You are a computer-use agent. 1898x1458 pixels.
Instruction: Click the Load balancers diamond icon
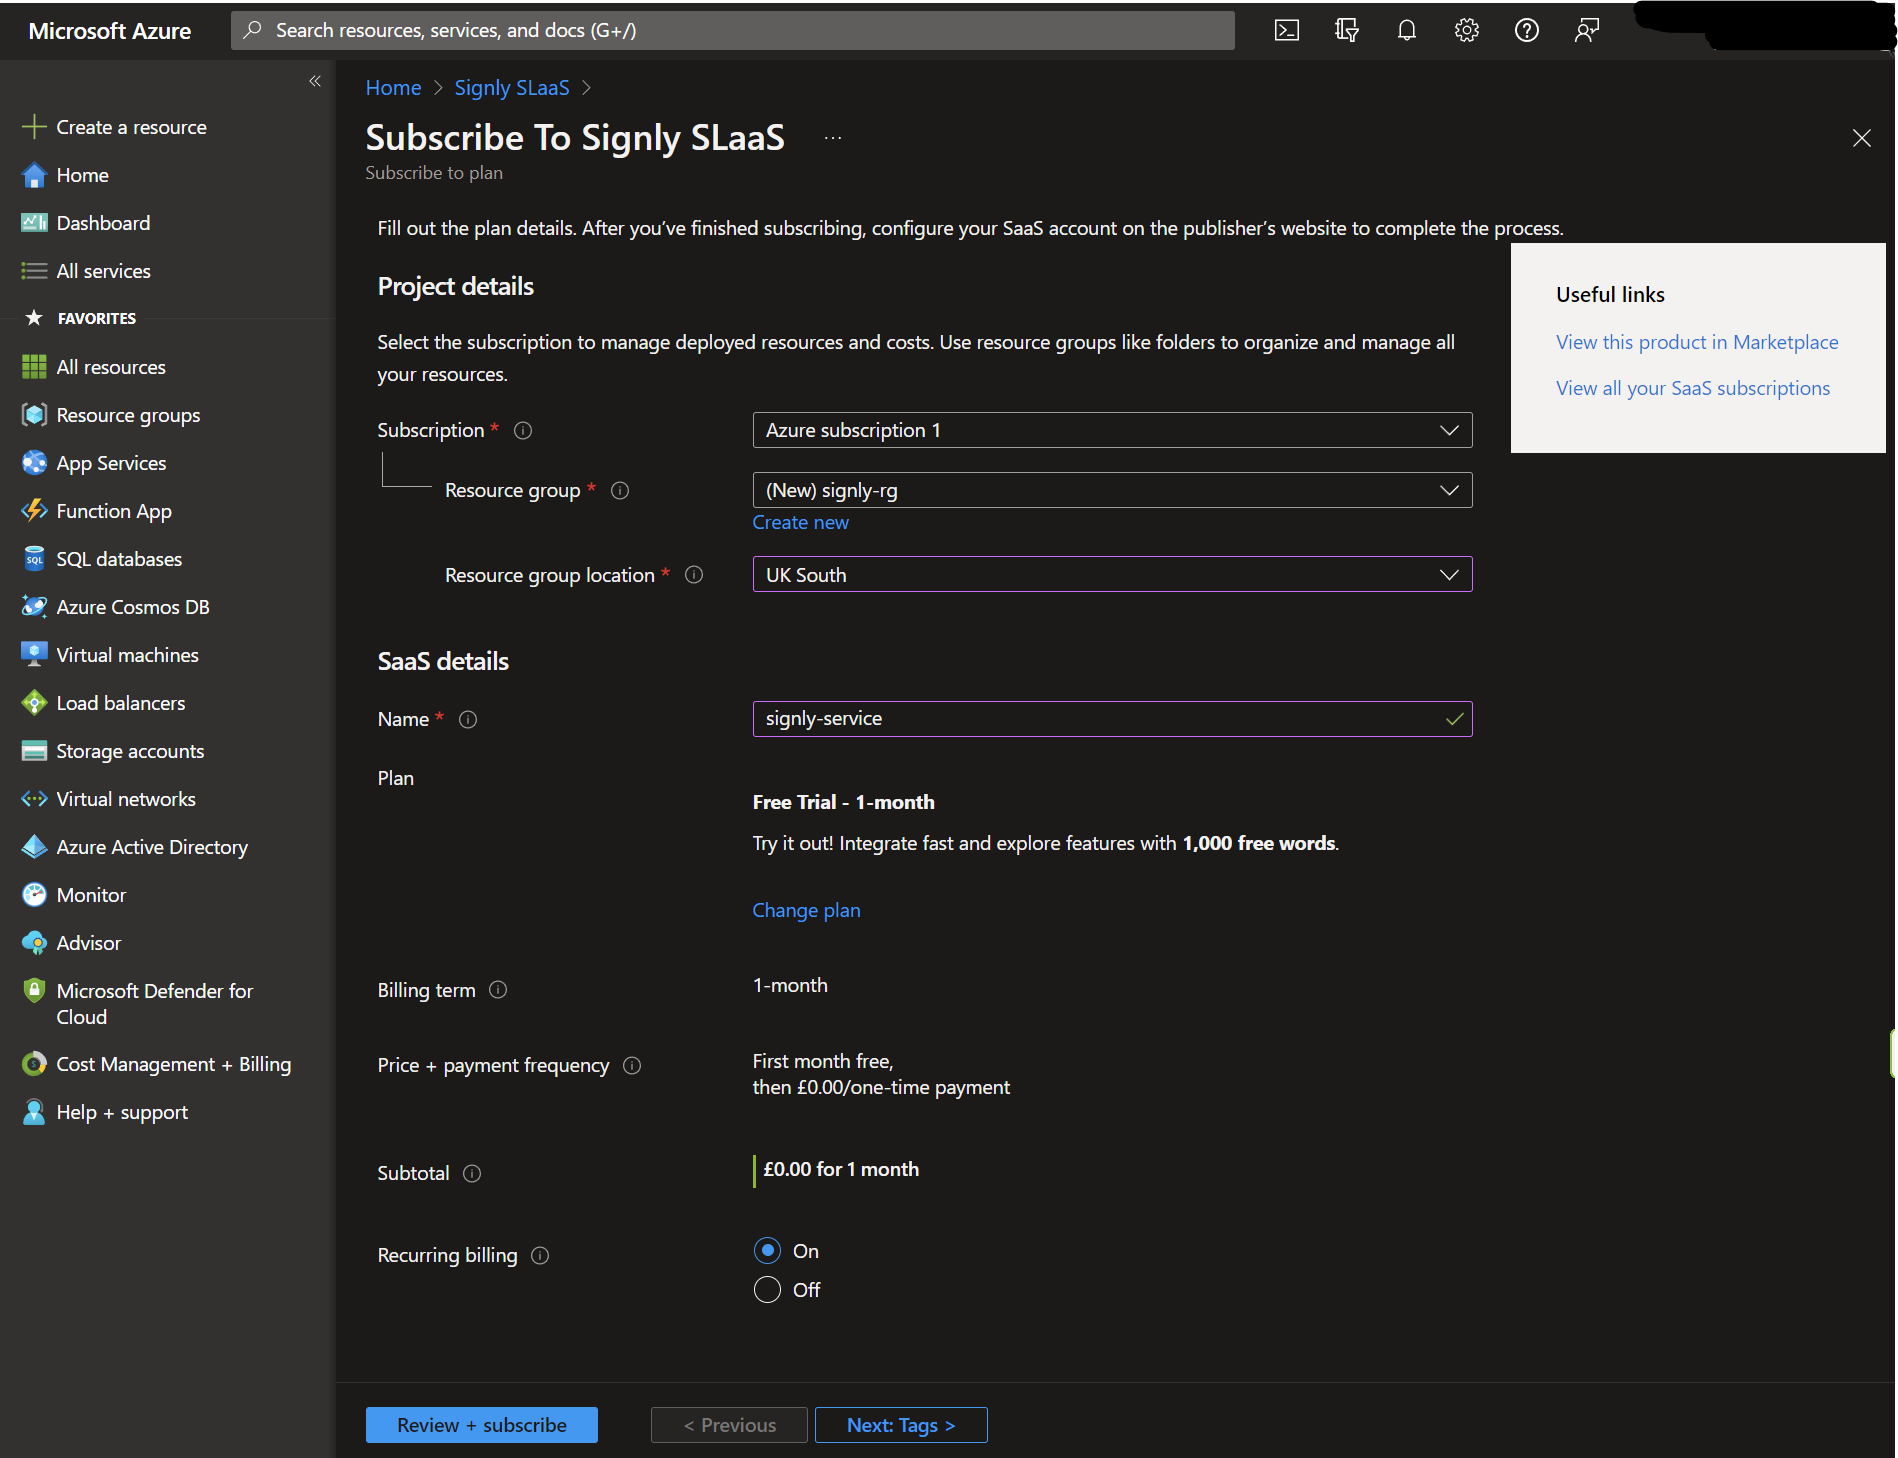[34, 703]
